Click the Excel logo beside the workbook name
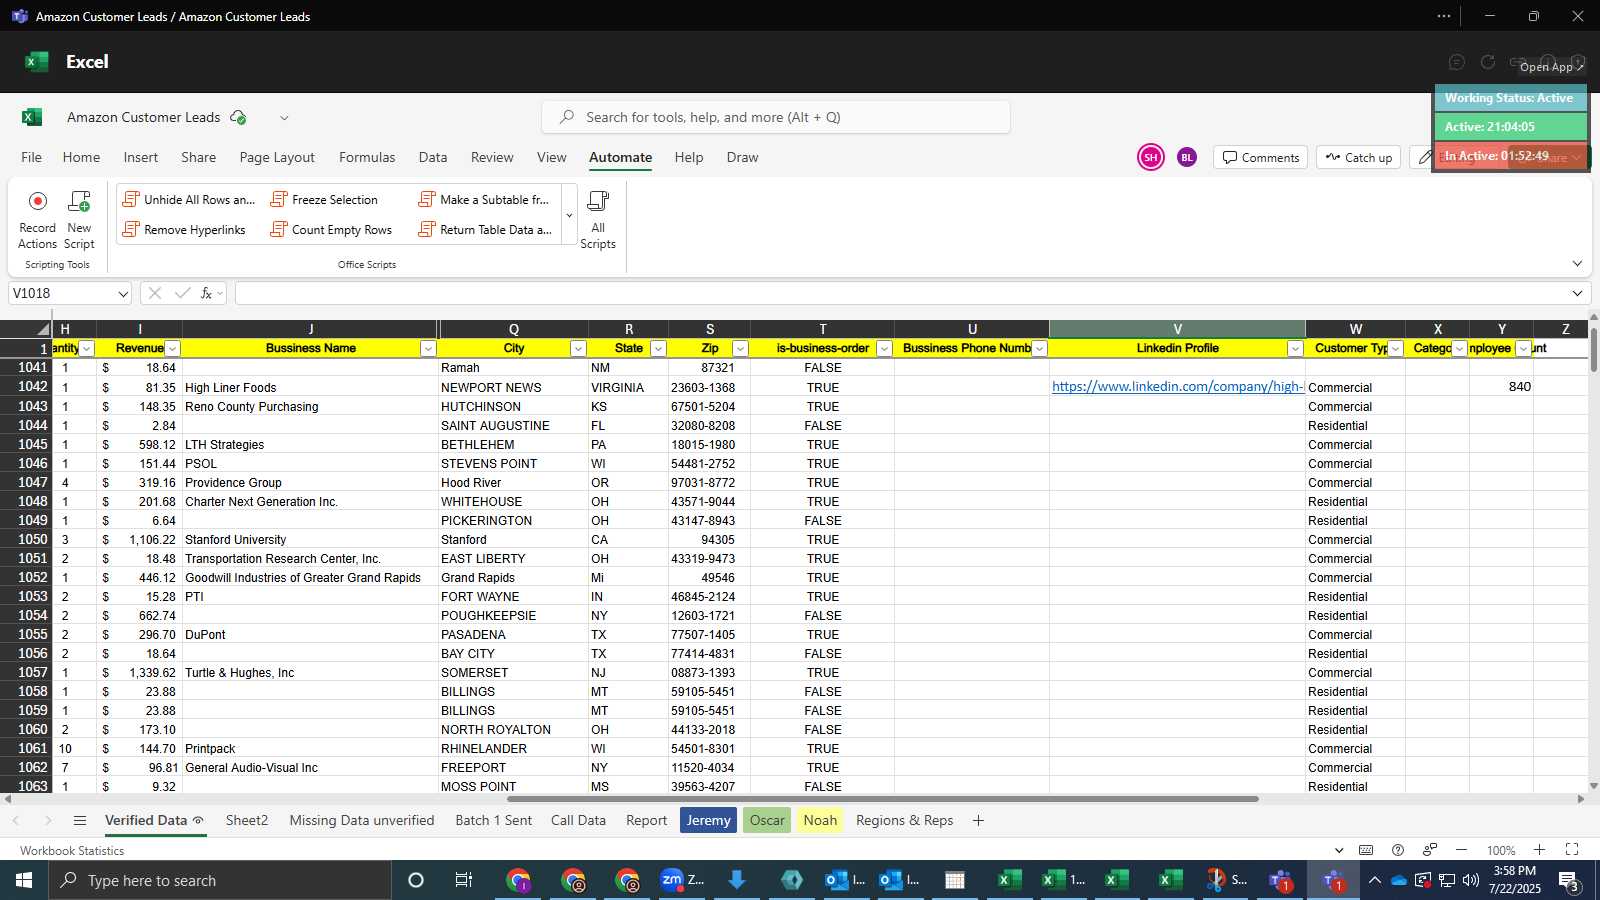 (32, 117)
